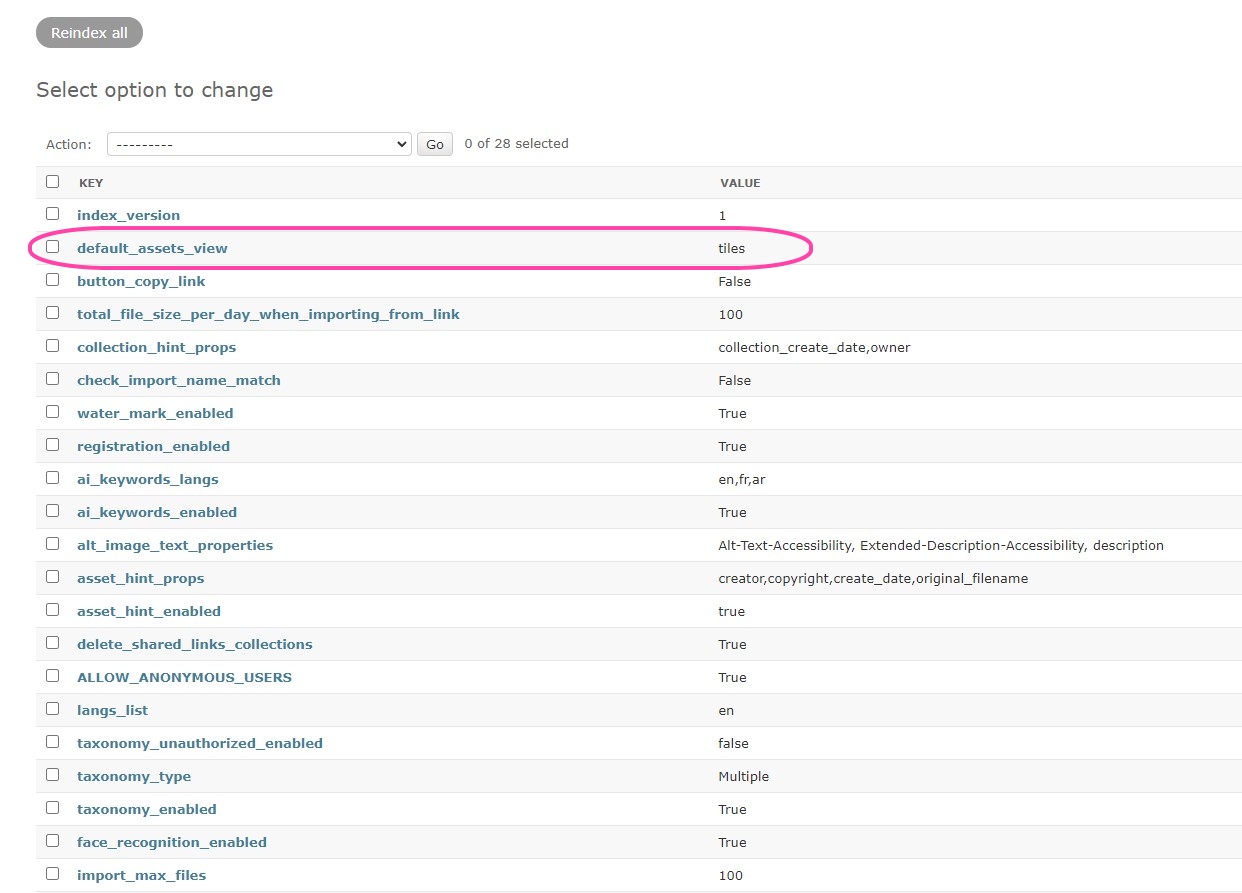Check the face_recognition_enabled row checkbox
The image size is (1242, 893).
[x=52, y=841]
